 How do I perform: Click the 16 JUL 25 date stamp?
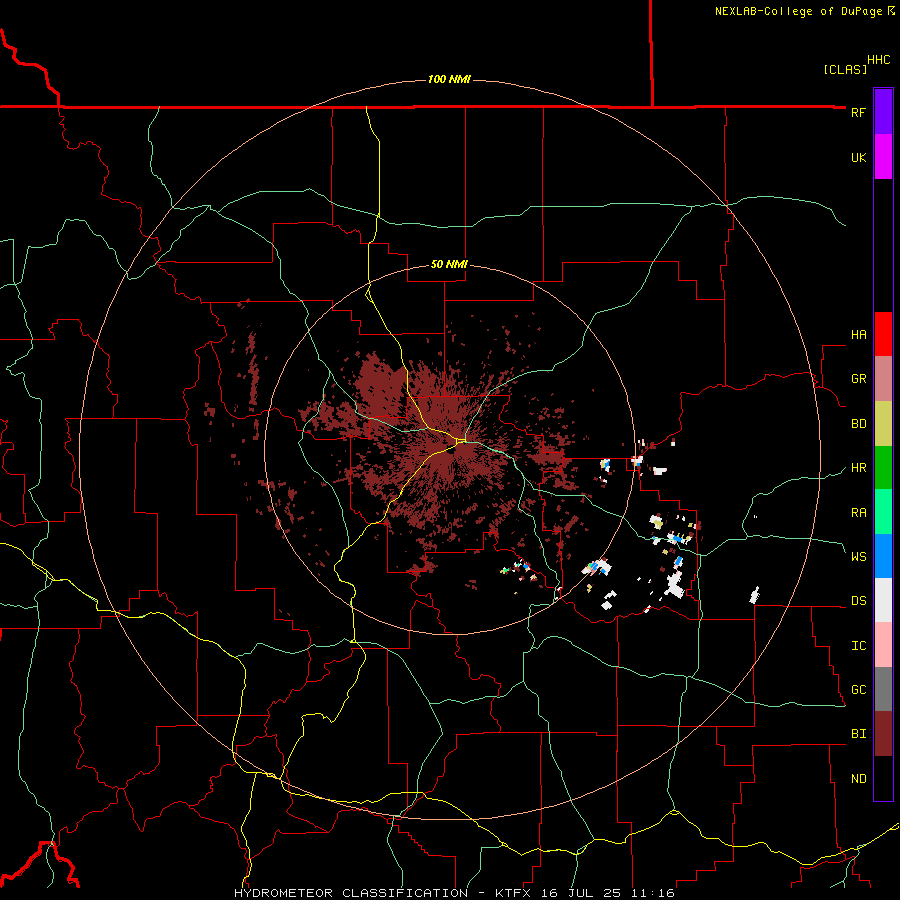click(581, 893)
